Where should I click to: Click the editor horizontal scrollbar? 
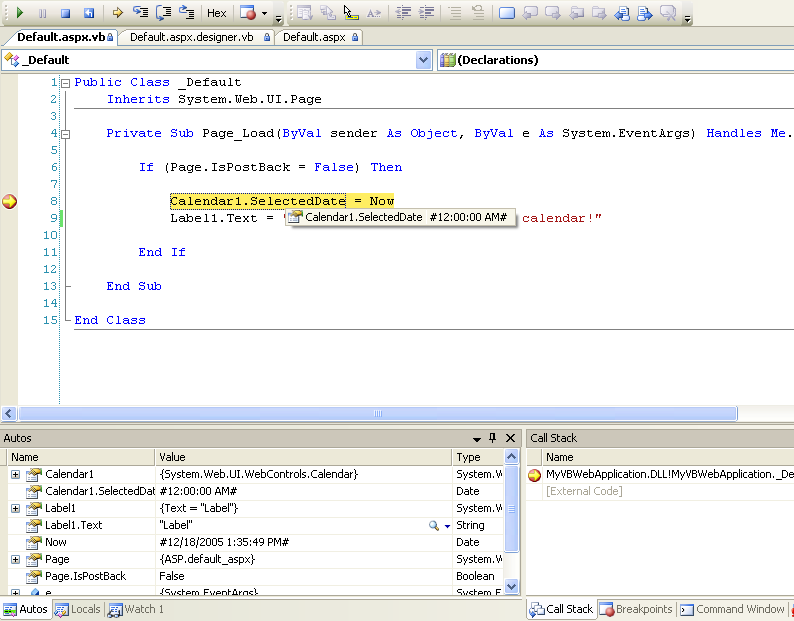377,413
